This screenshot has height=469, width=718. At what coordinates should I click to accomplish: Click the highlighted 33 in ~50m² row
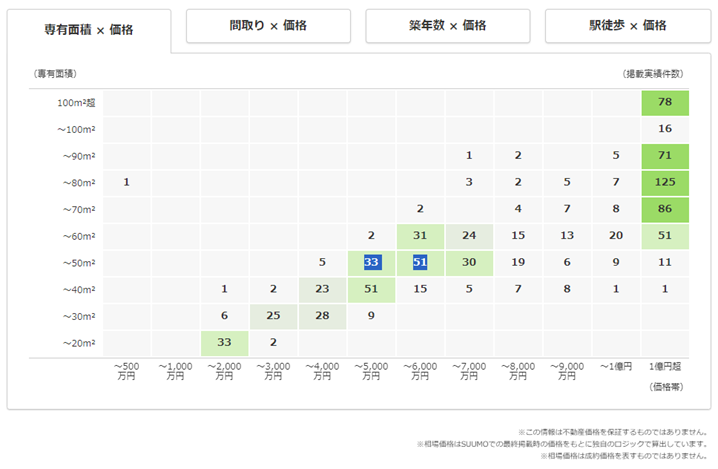[371, 263]
